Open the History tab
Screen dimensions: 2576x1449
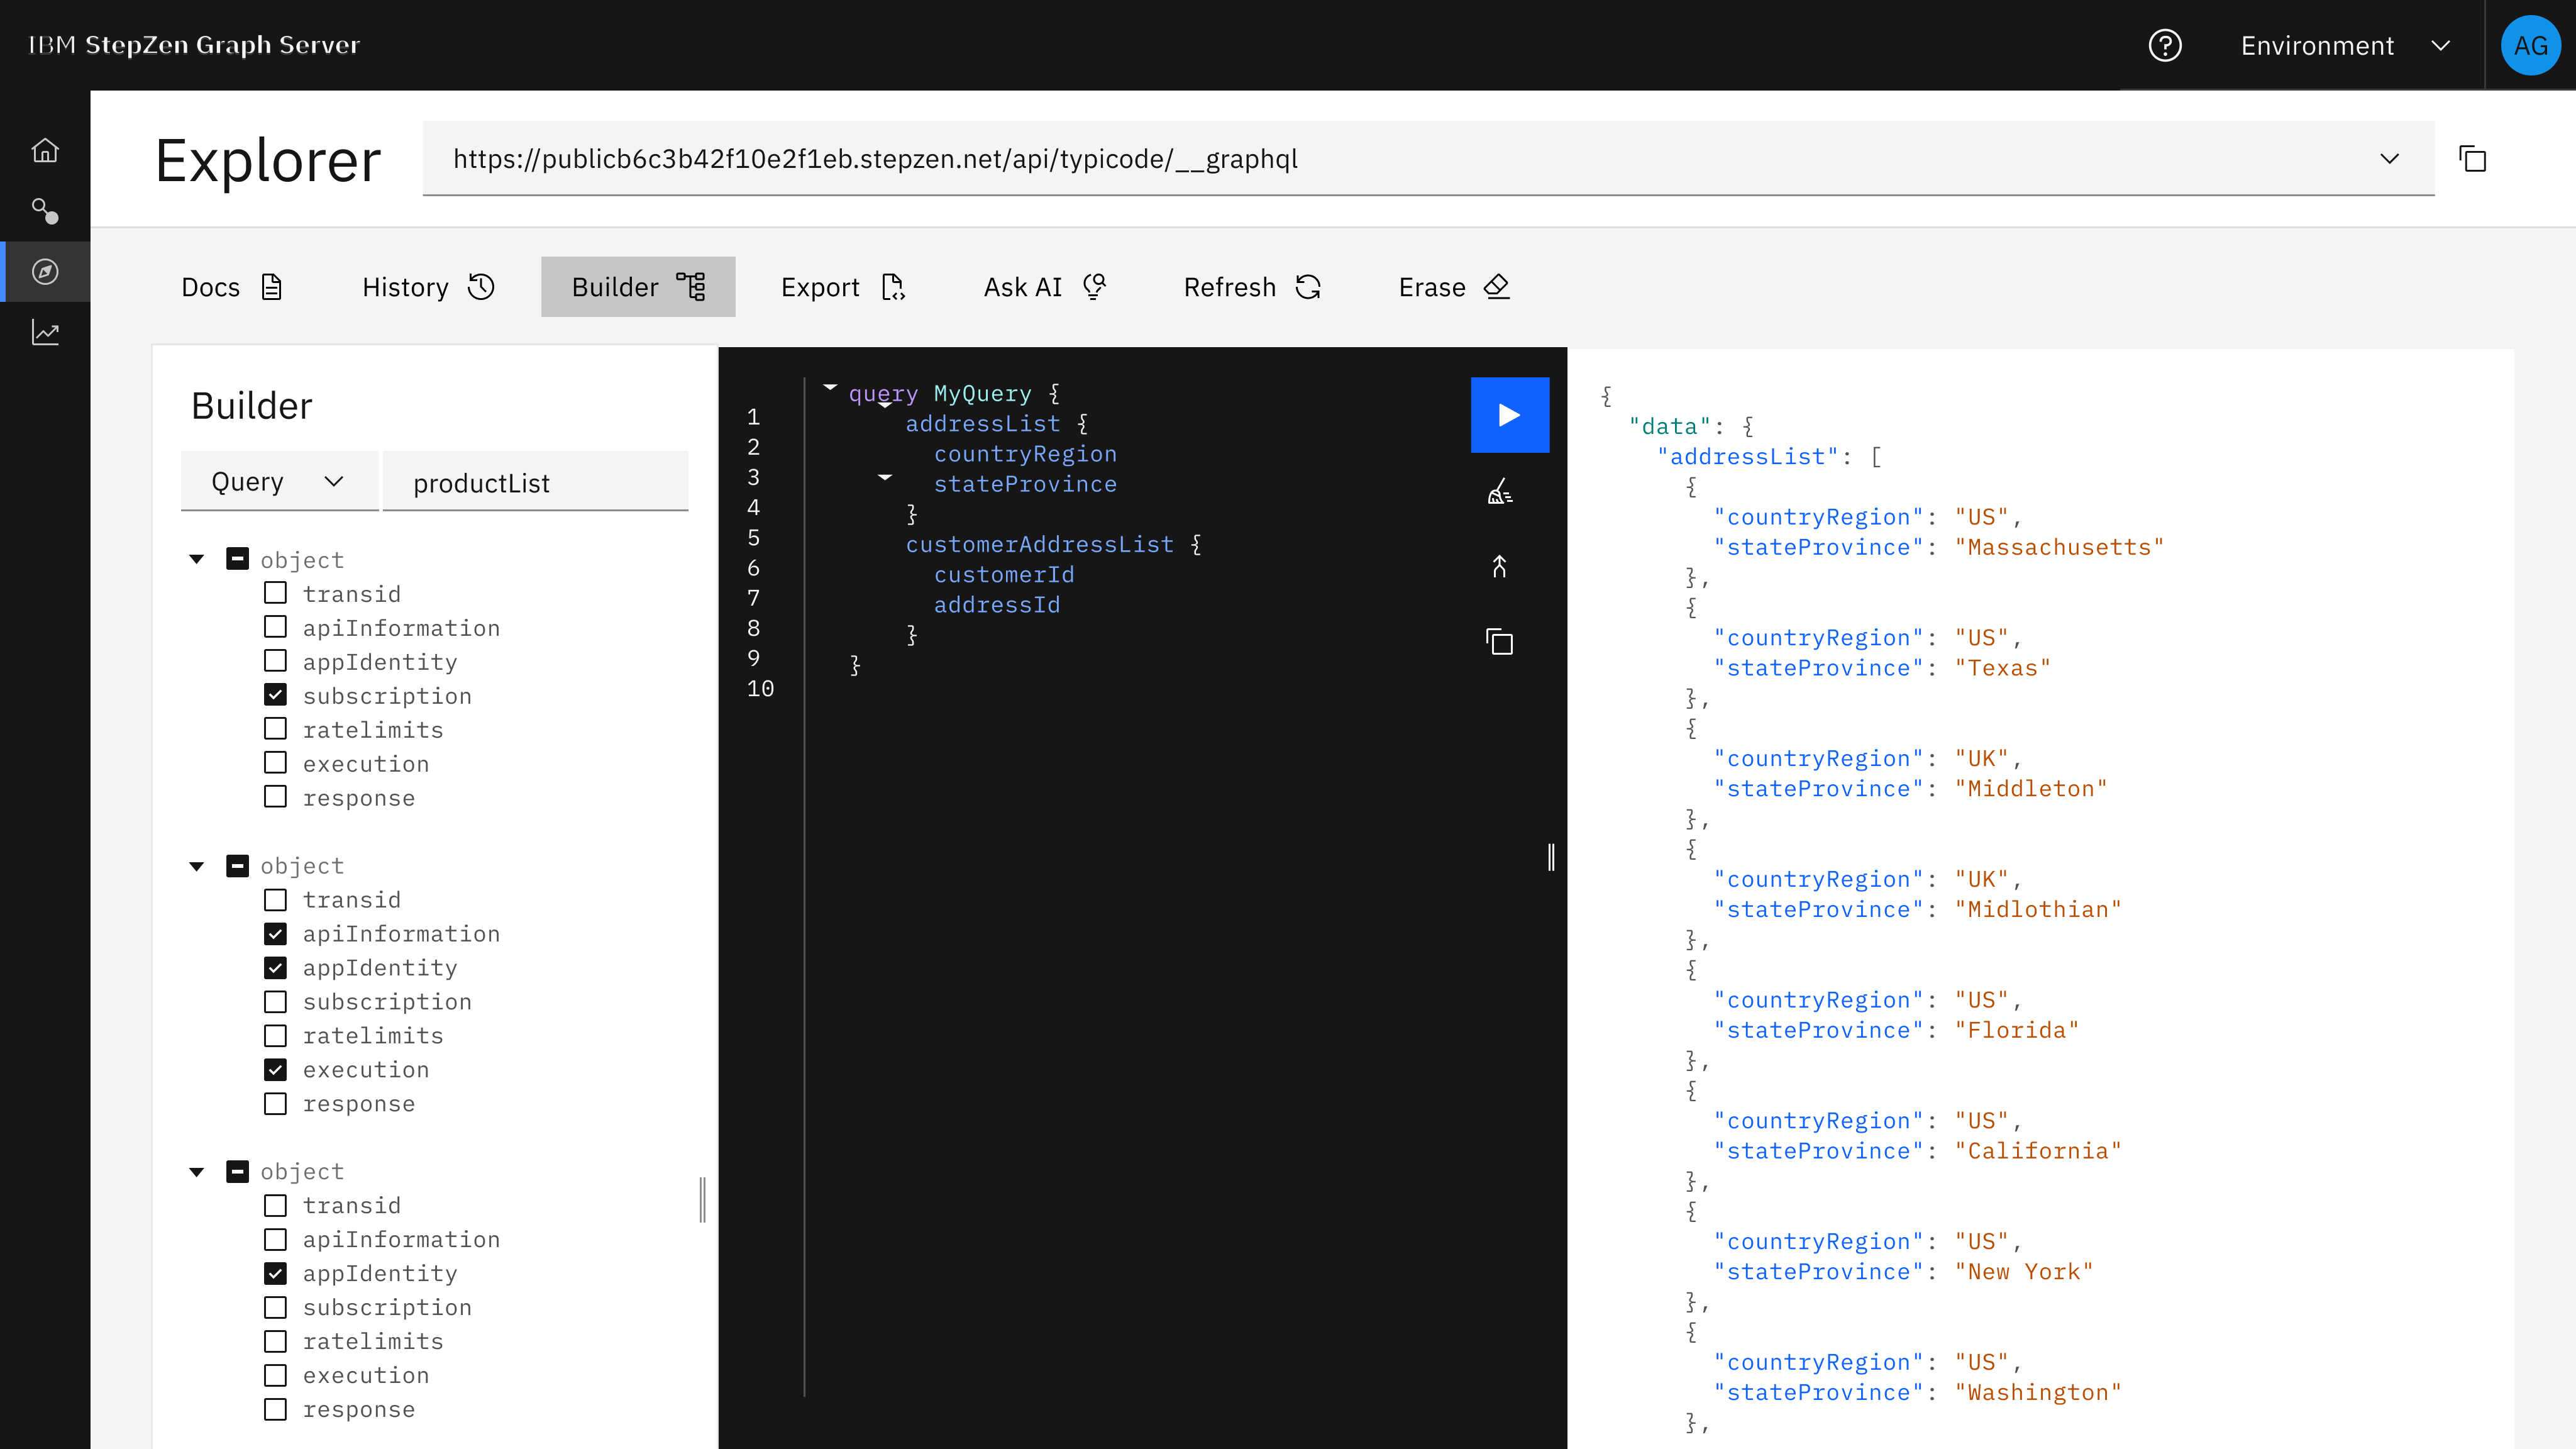tap(428, 287)
